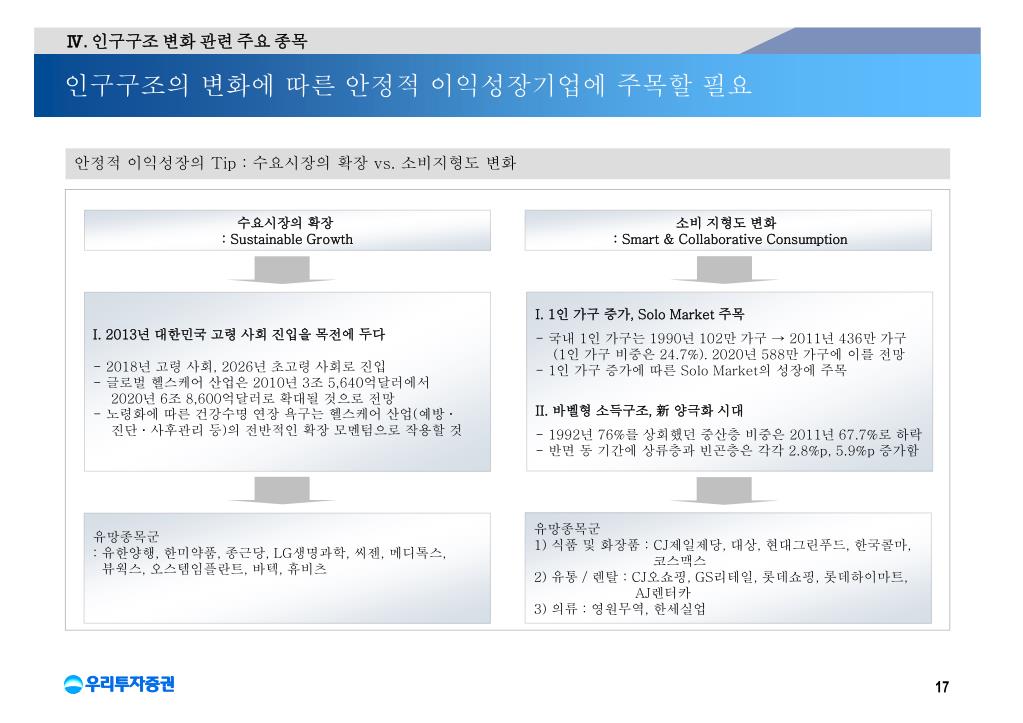Screen dimensions: 1023x723
Task: Click the 우리투자증권 logo
Action: click(119, 684)
